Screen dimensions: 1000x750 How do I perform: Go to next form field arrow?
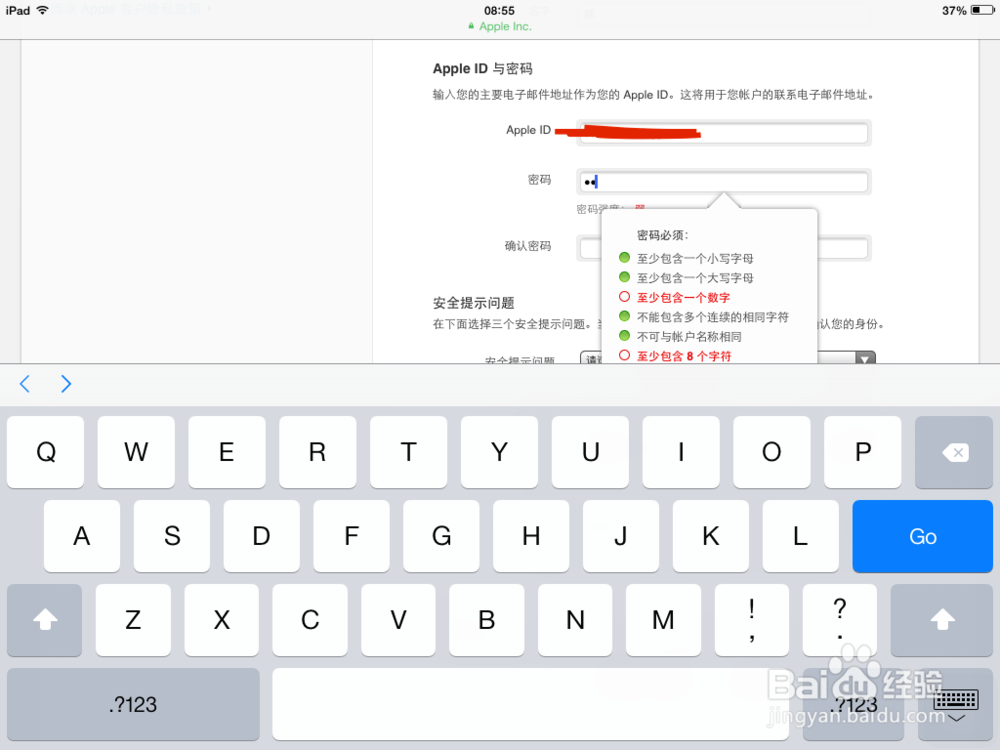[66, 384]
